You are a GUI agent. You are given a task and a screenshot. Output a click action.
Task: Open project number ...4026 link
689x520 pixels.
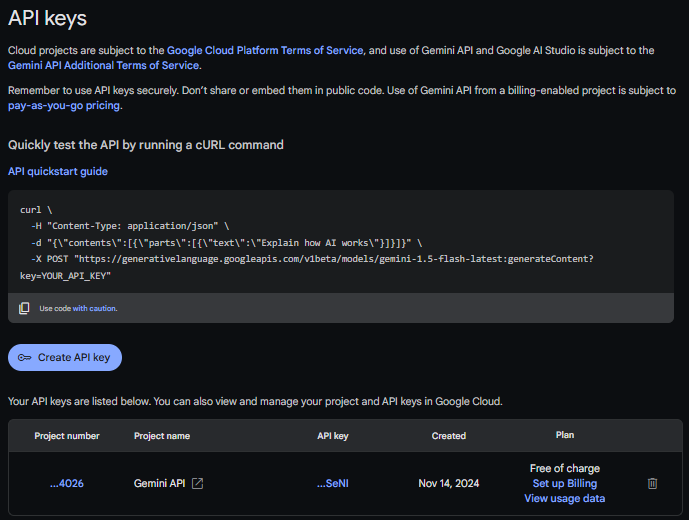(67, 484)
